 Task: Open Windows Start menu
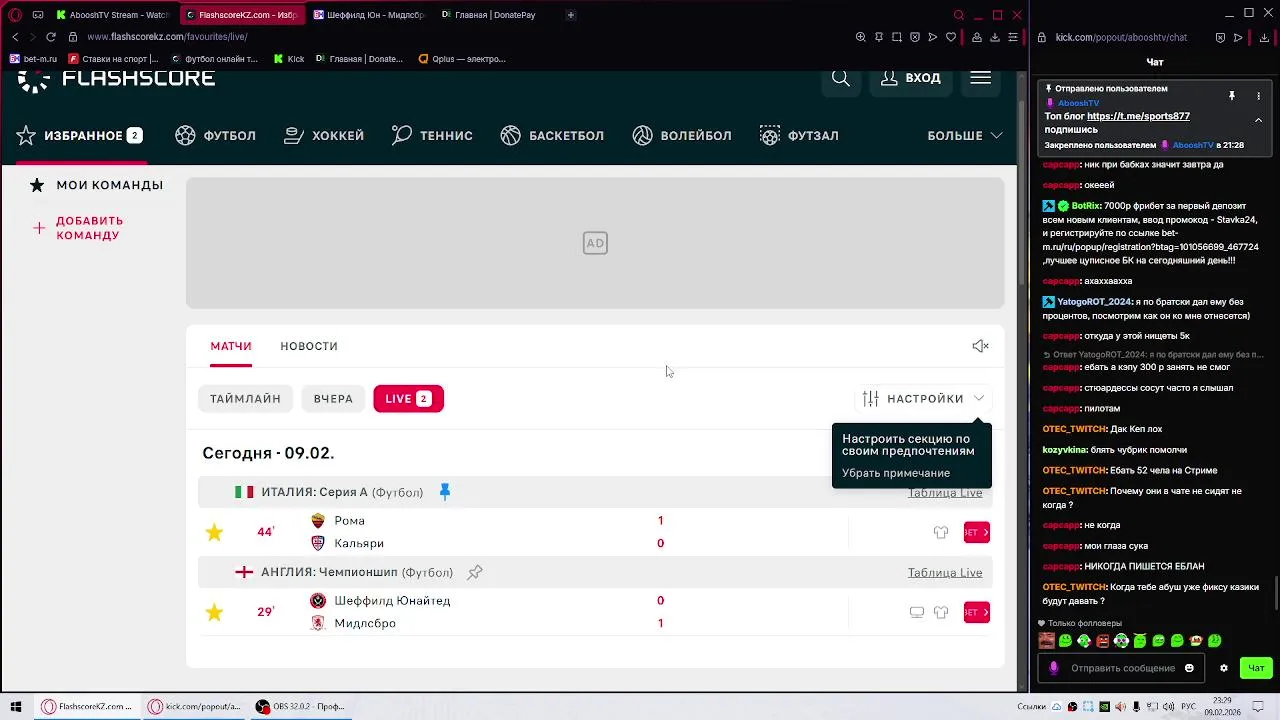[16, 706]
